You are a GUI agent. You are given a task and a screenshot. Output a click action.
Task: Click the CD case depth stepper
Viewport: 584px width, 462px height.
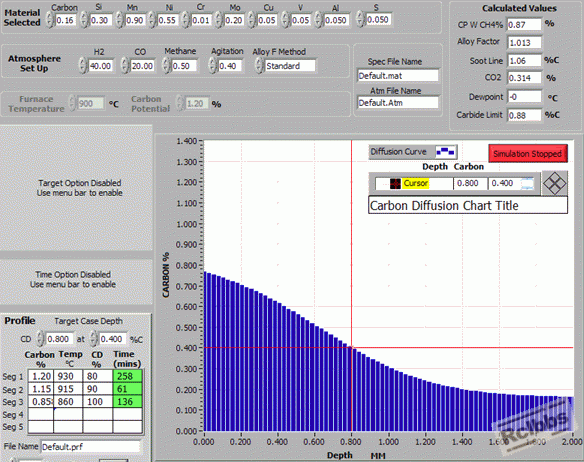(40, 339)
